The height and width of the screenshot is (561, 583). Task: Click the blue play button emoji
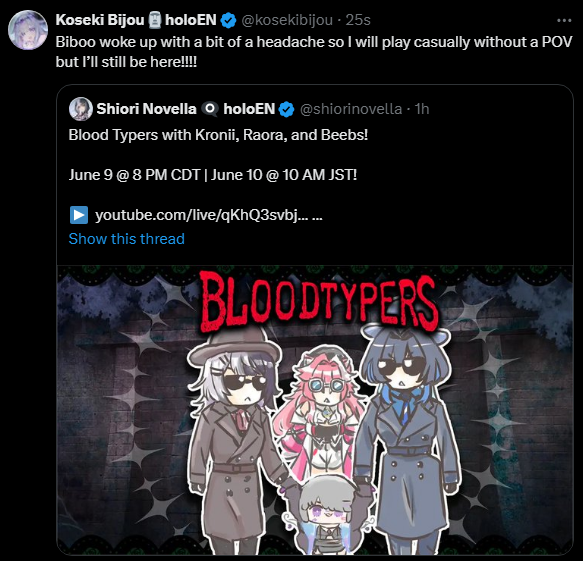pos(79,215)
